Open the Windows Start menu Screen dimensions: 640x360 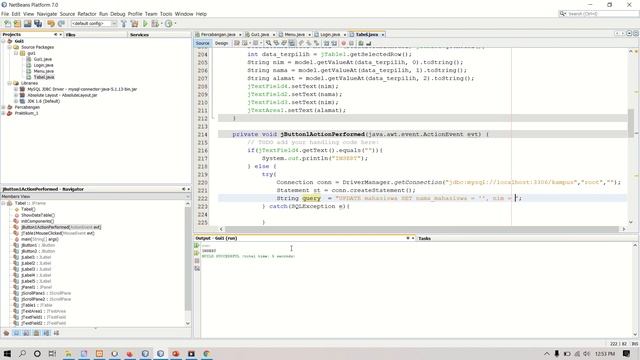coord(7,353)
